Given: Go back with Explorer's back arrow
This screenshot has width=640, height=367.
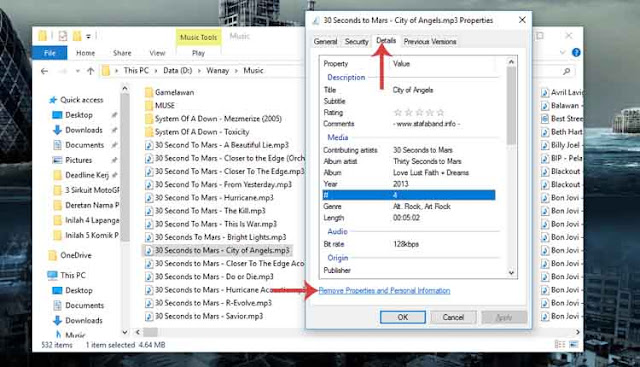Looking at the screenshot, I should pos(44,71).
